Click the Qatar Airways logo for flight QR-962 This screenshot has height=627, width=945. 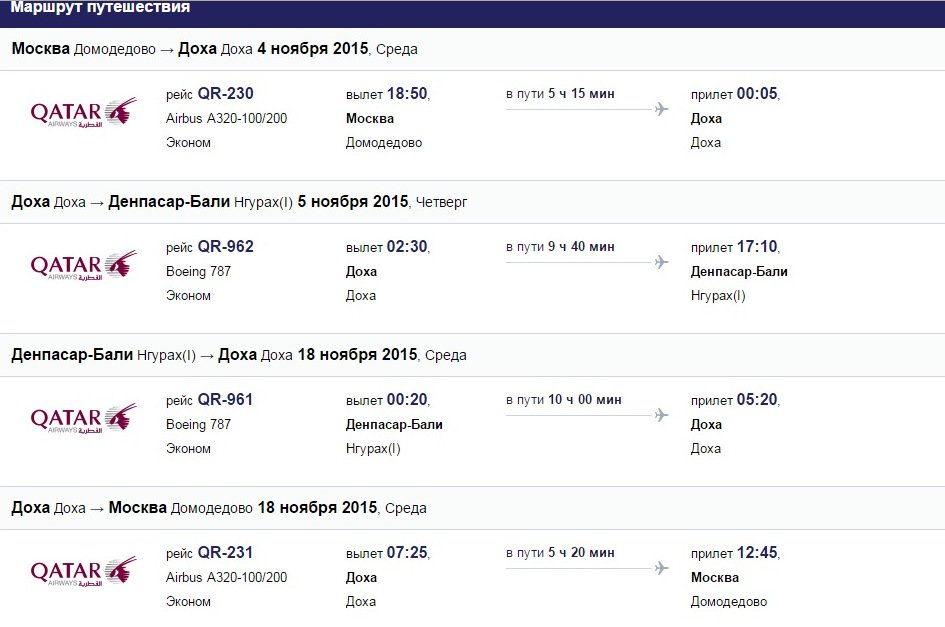83,265
